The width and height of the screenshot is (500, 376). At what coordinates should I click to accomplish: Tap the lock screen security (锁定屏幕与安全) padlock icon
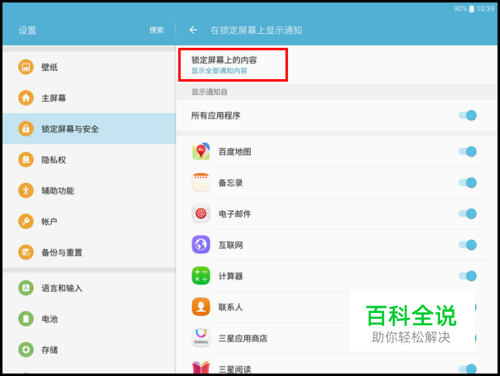coord(26,129)
